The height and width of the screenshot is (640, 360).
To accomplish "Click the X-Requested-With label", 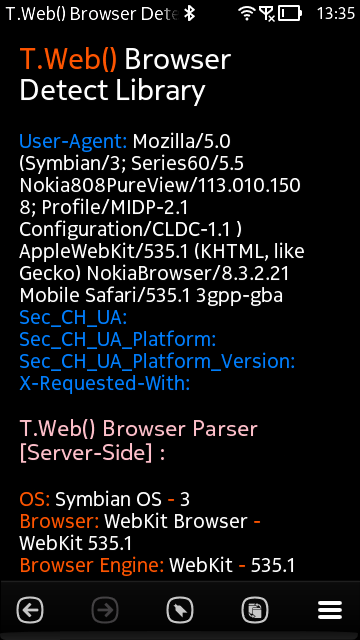I will click(x=105, y=384).
